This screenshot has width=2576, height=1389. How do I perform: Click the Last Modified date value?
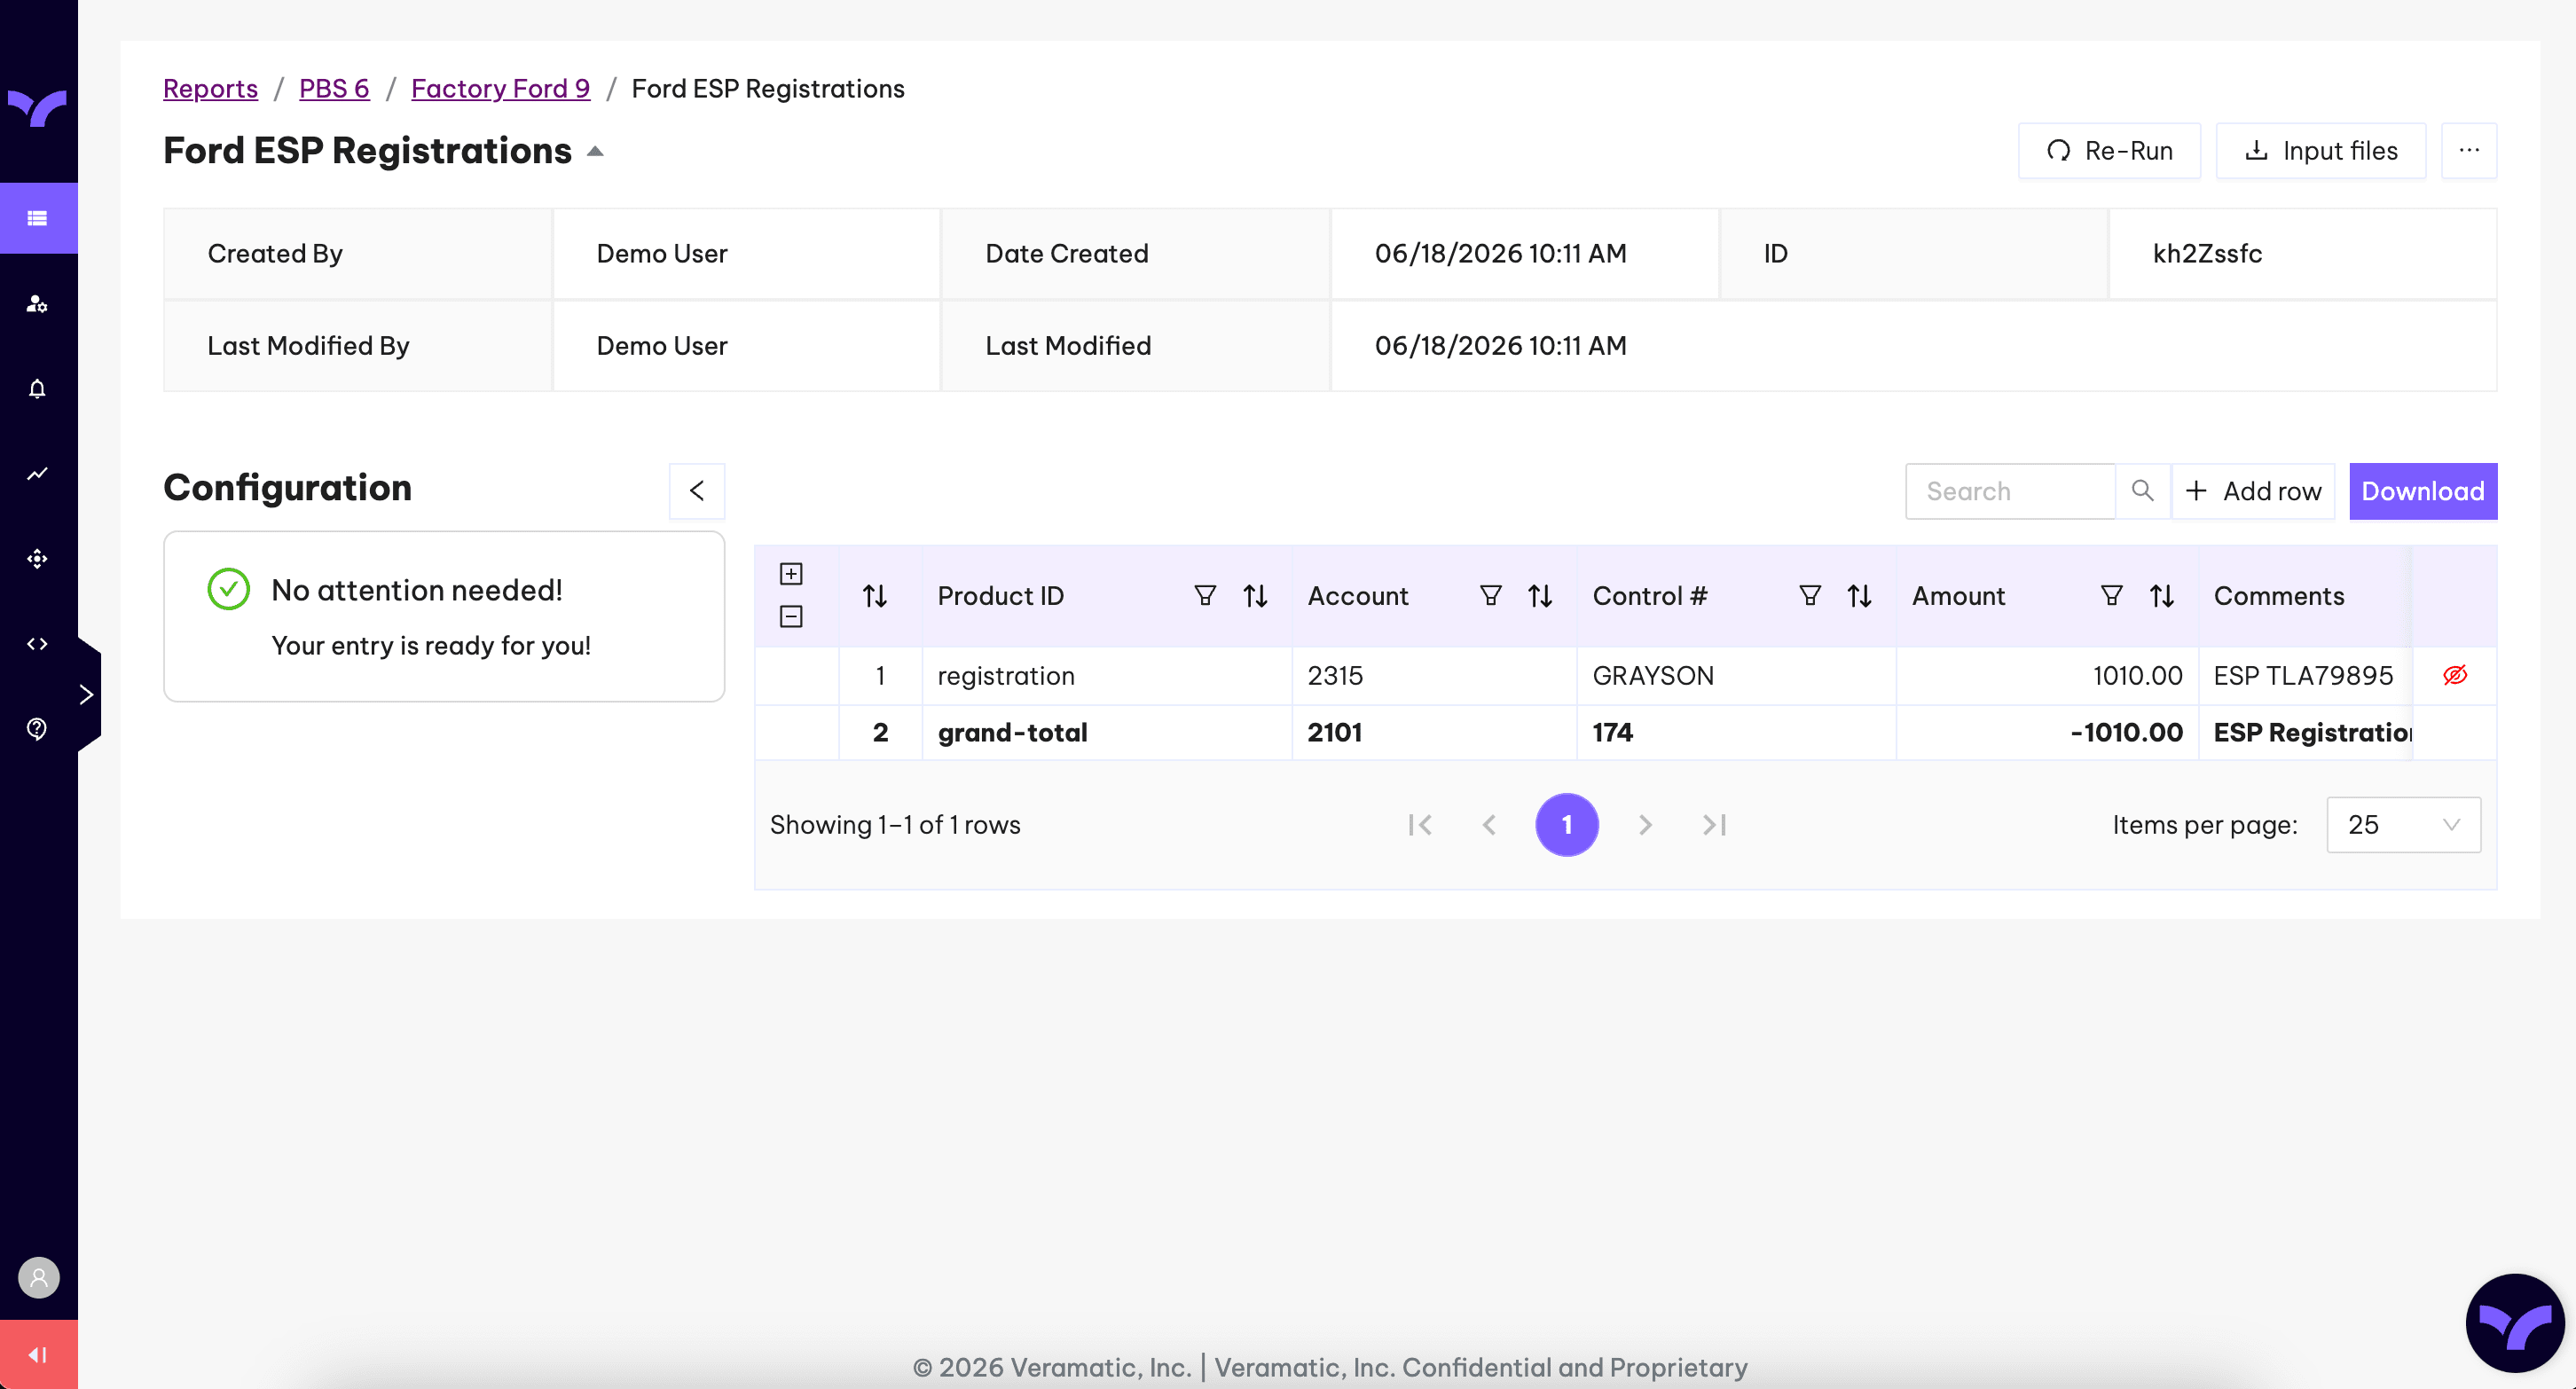[1500, 346]
